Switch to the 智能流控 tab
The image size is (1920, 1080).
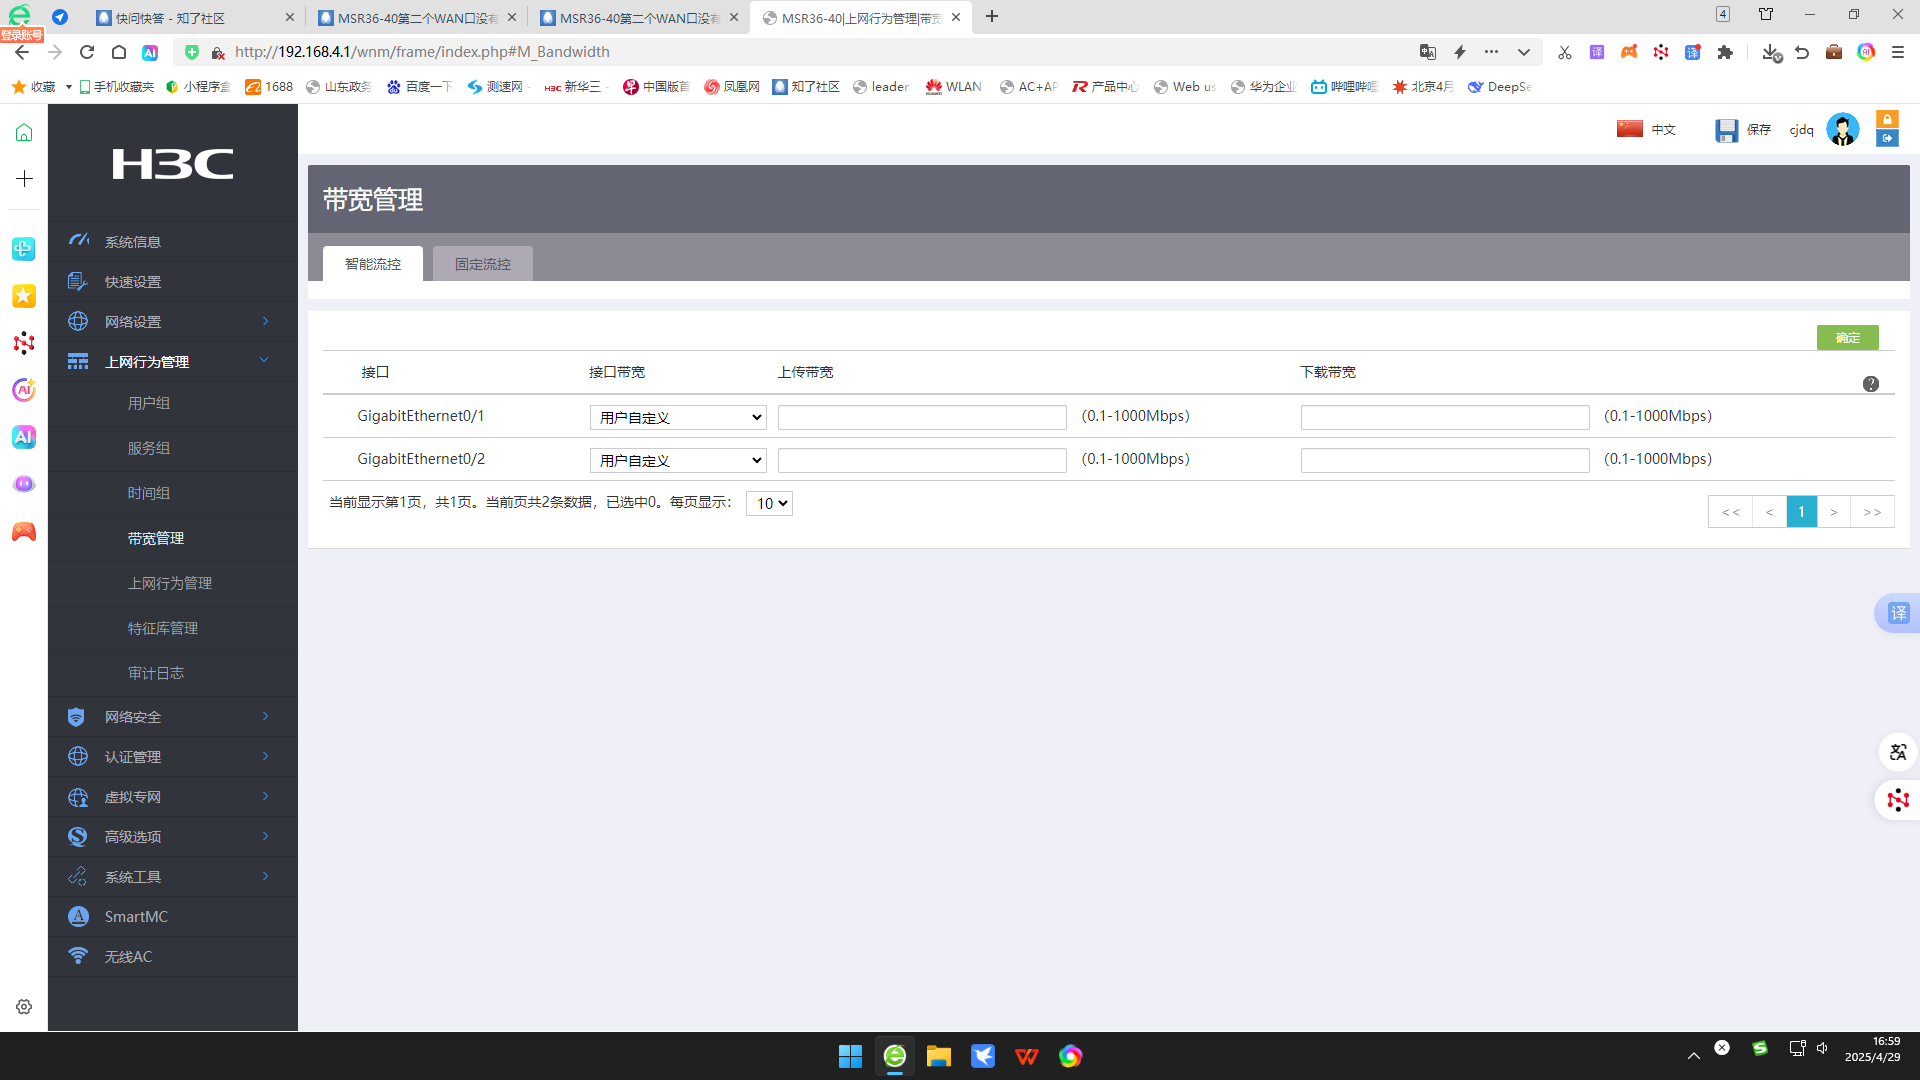[373, 264]
